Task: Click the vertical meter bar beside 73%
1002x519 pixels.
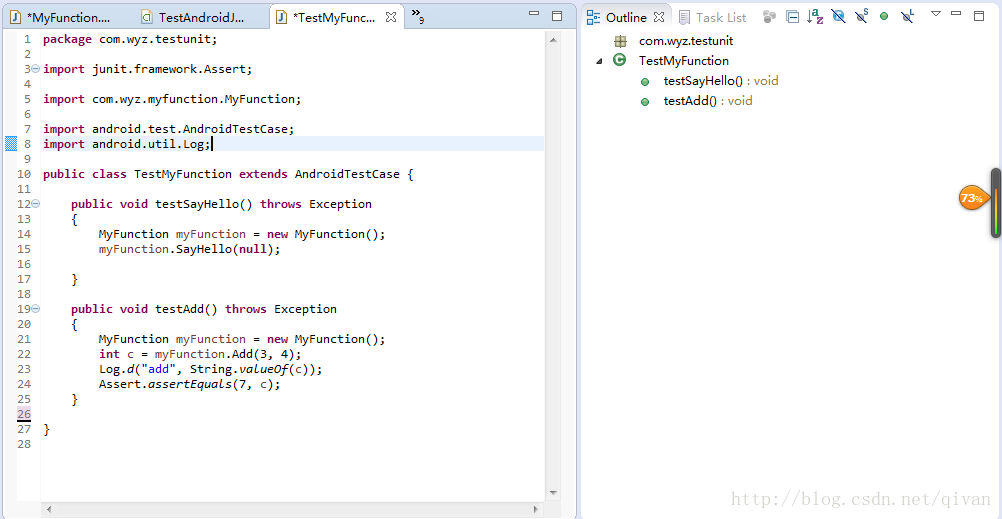Action: click(x=996, y=203)
